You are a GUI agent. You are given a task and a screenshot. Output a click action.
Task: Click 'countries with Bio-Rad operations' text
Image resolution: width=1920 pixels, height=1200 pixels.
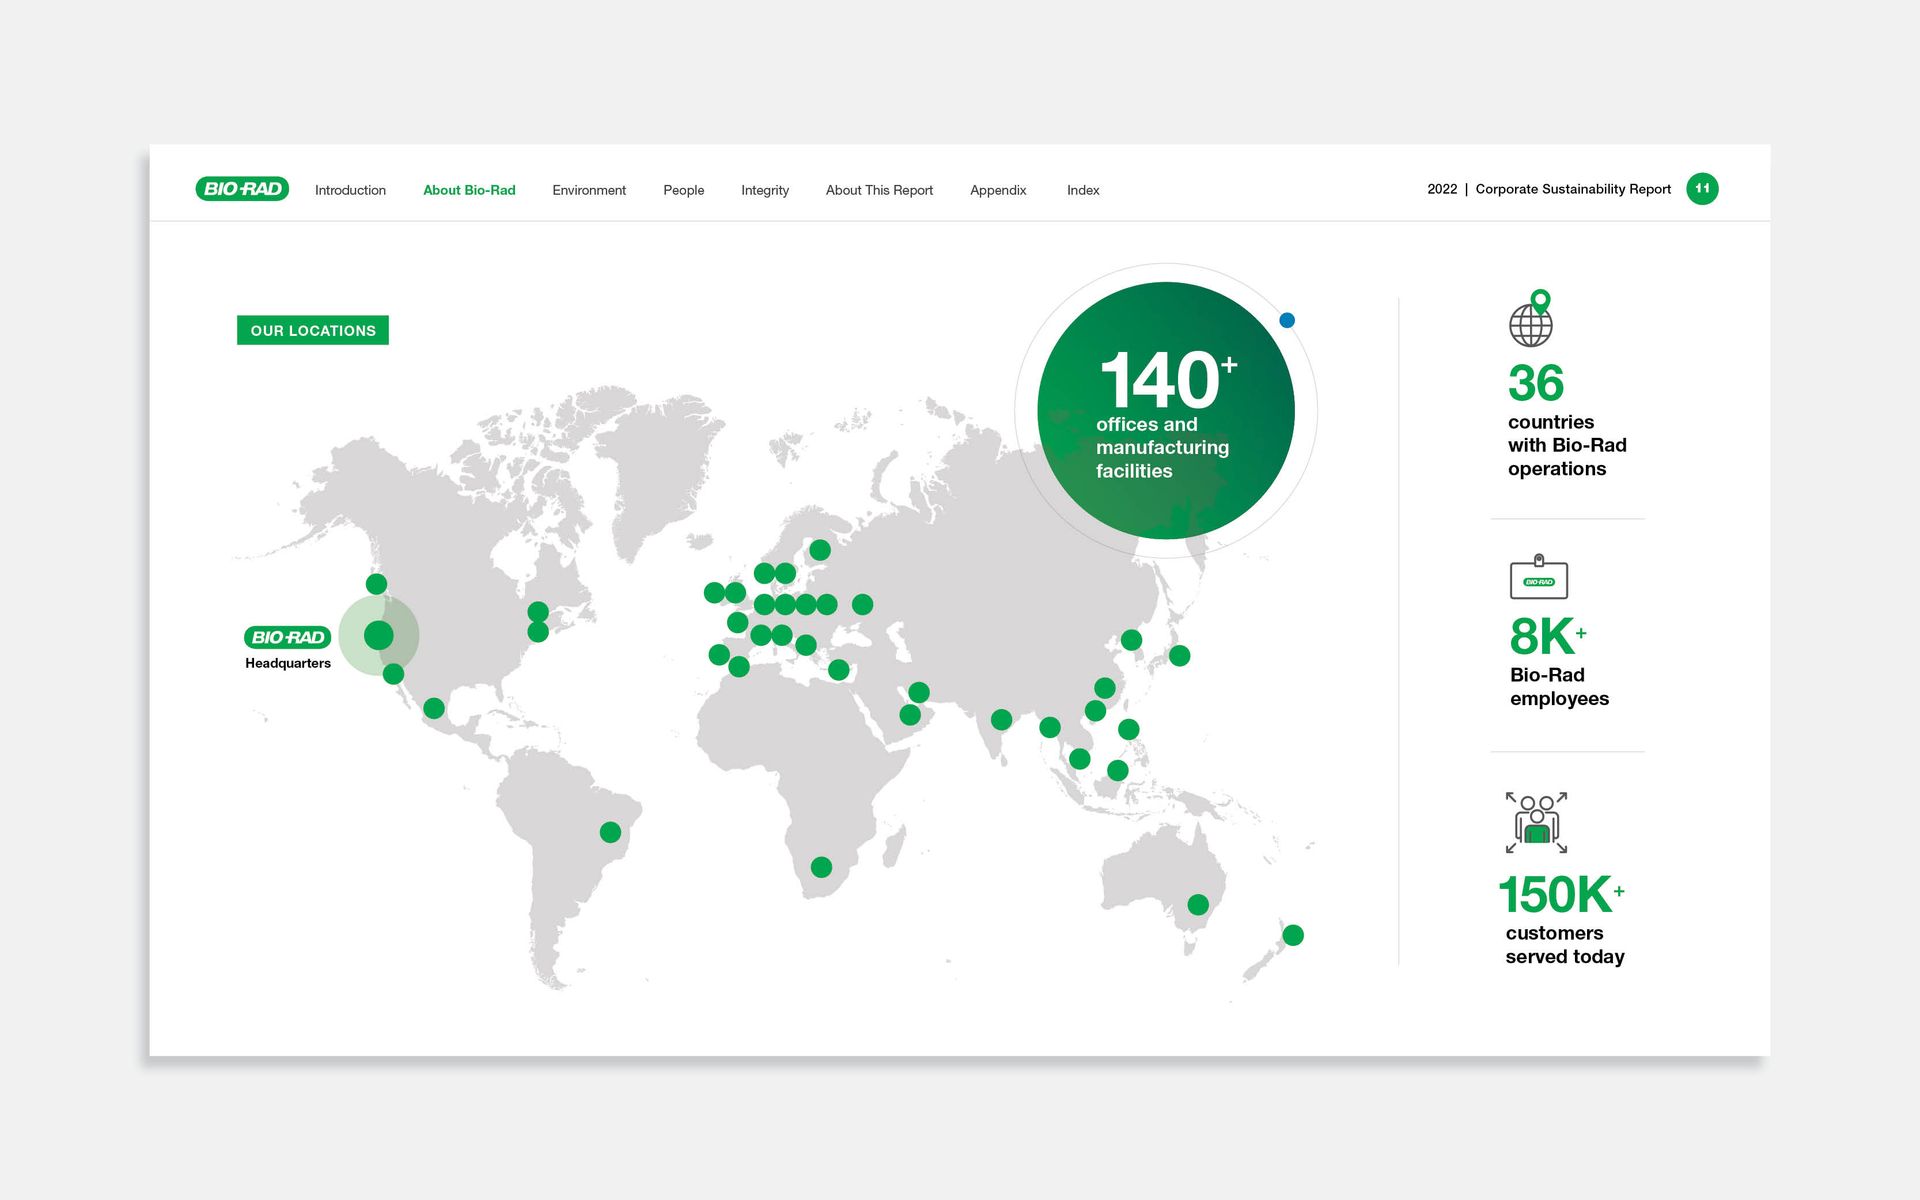point(1567,445)
